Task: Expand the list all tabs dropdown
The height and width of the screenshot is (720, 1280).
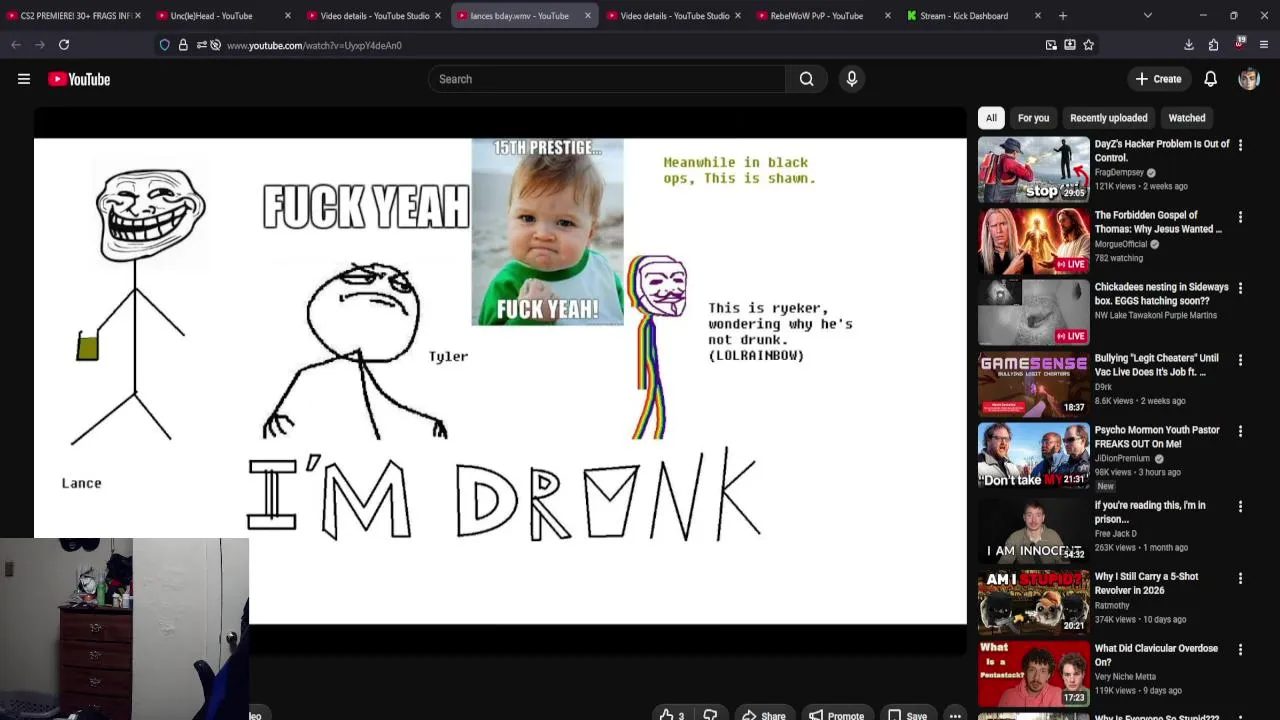Action: point(1147,16)
